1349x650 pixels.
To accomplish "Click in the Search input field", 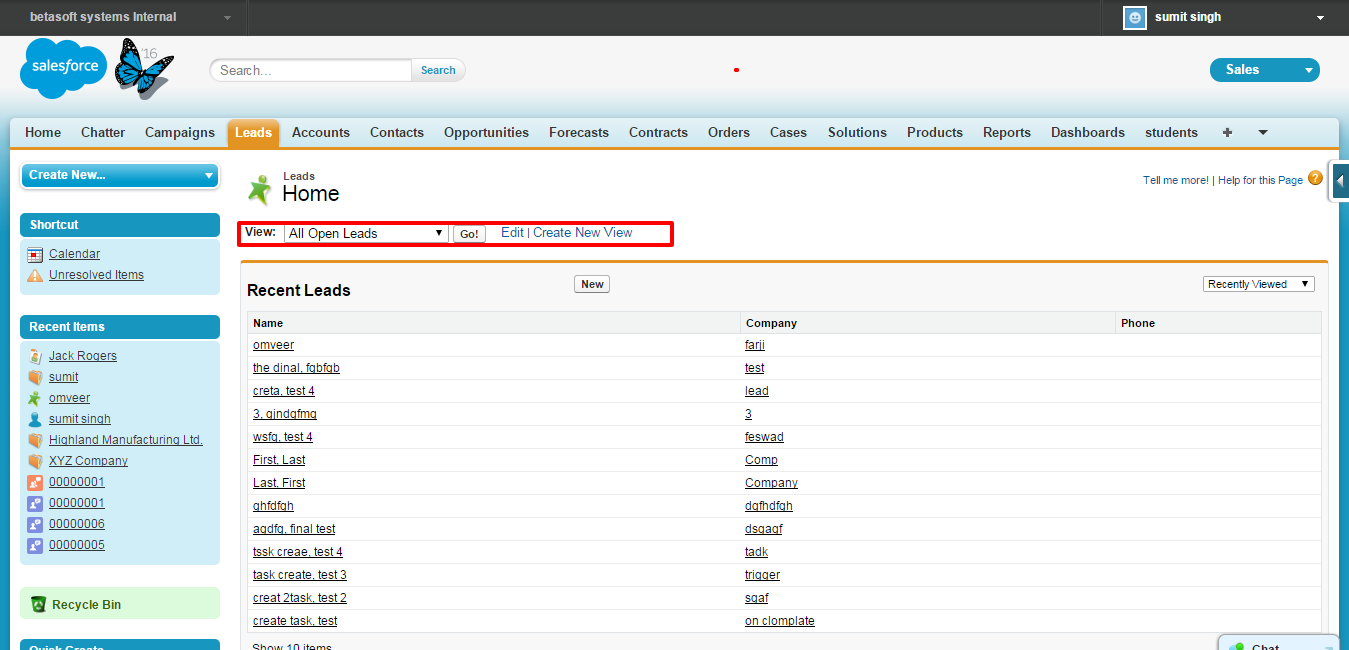I will coord(310,70).
